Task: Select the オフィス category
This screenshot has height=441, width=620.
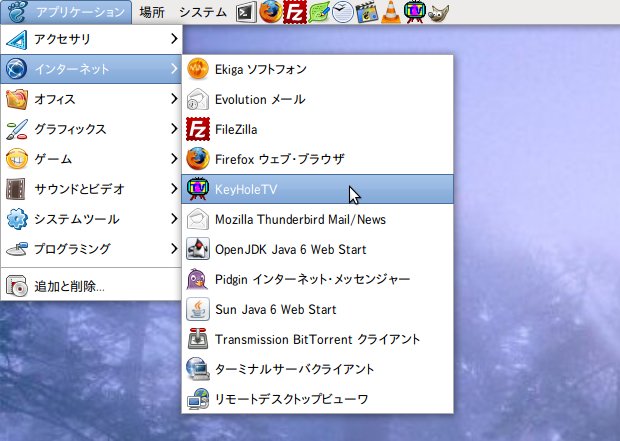Action: pyautogui.click(x=91, y=99)
